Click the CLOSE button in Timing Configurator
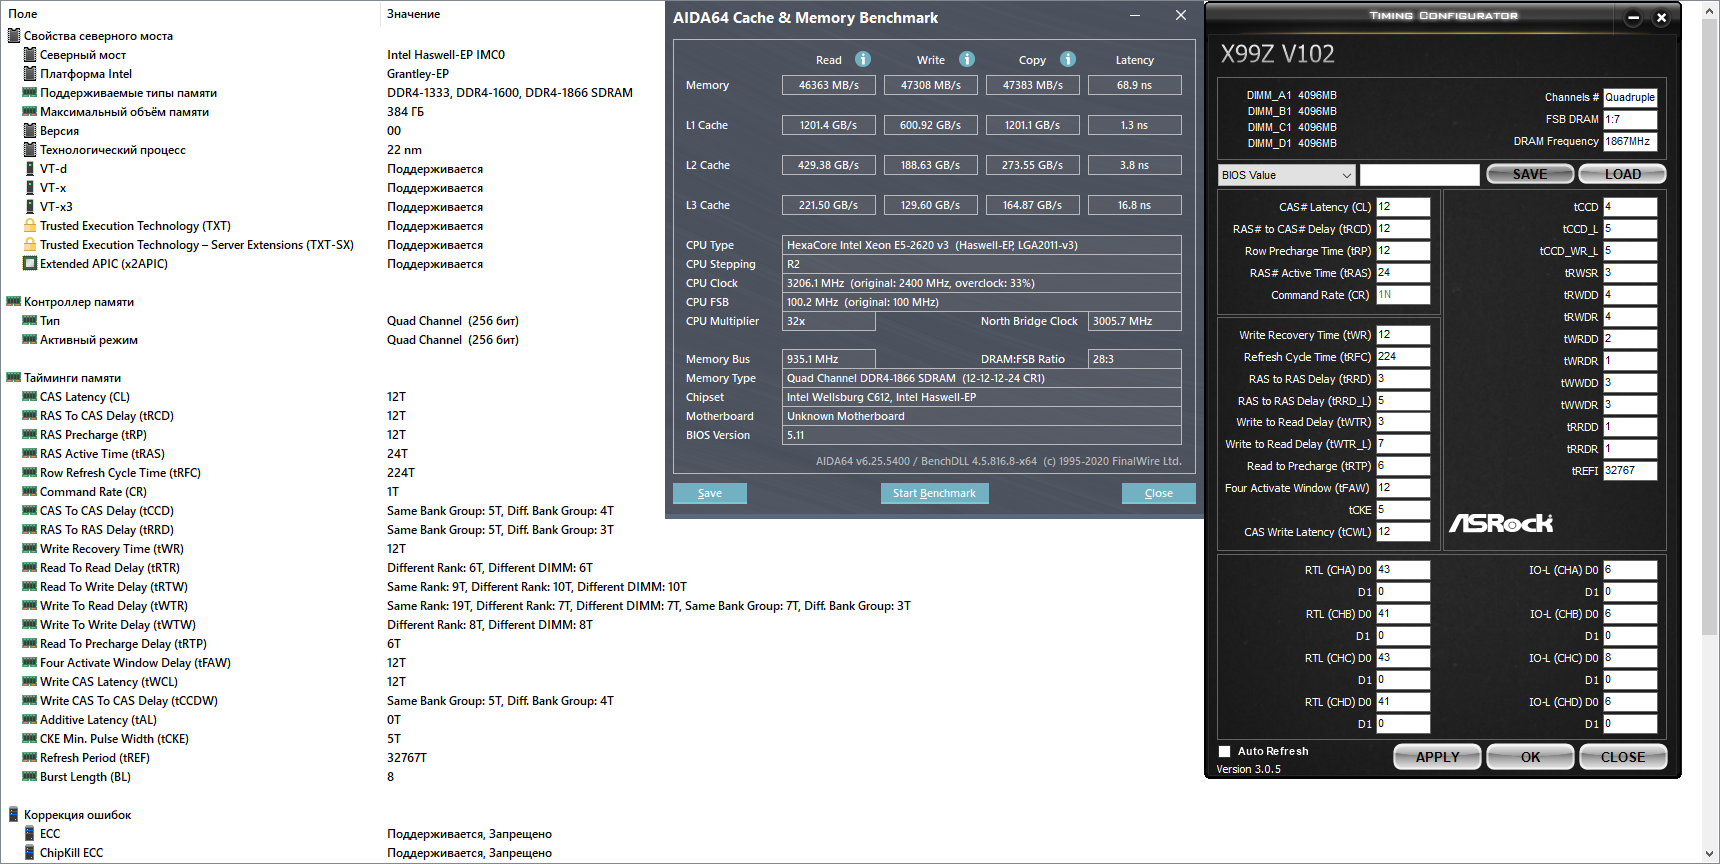1720x864 pixels. tap(1623, 757)
